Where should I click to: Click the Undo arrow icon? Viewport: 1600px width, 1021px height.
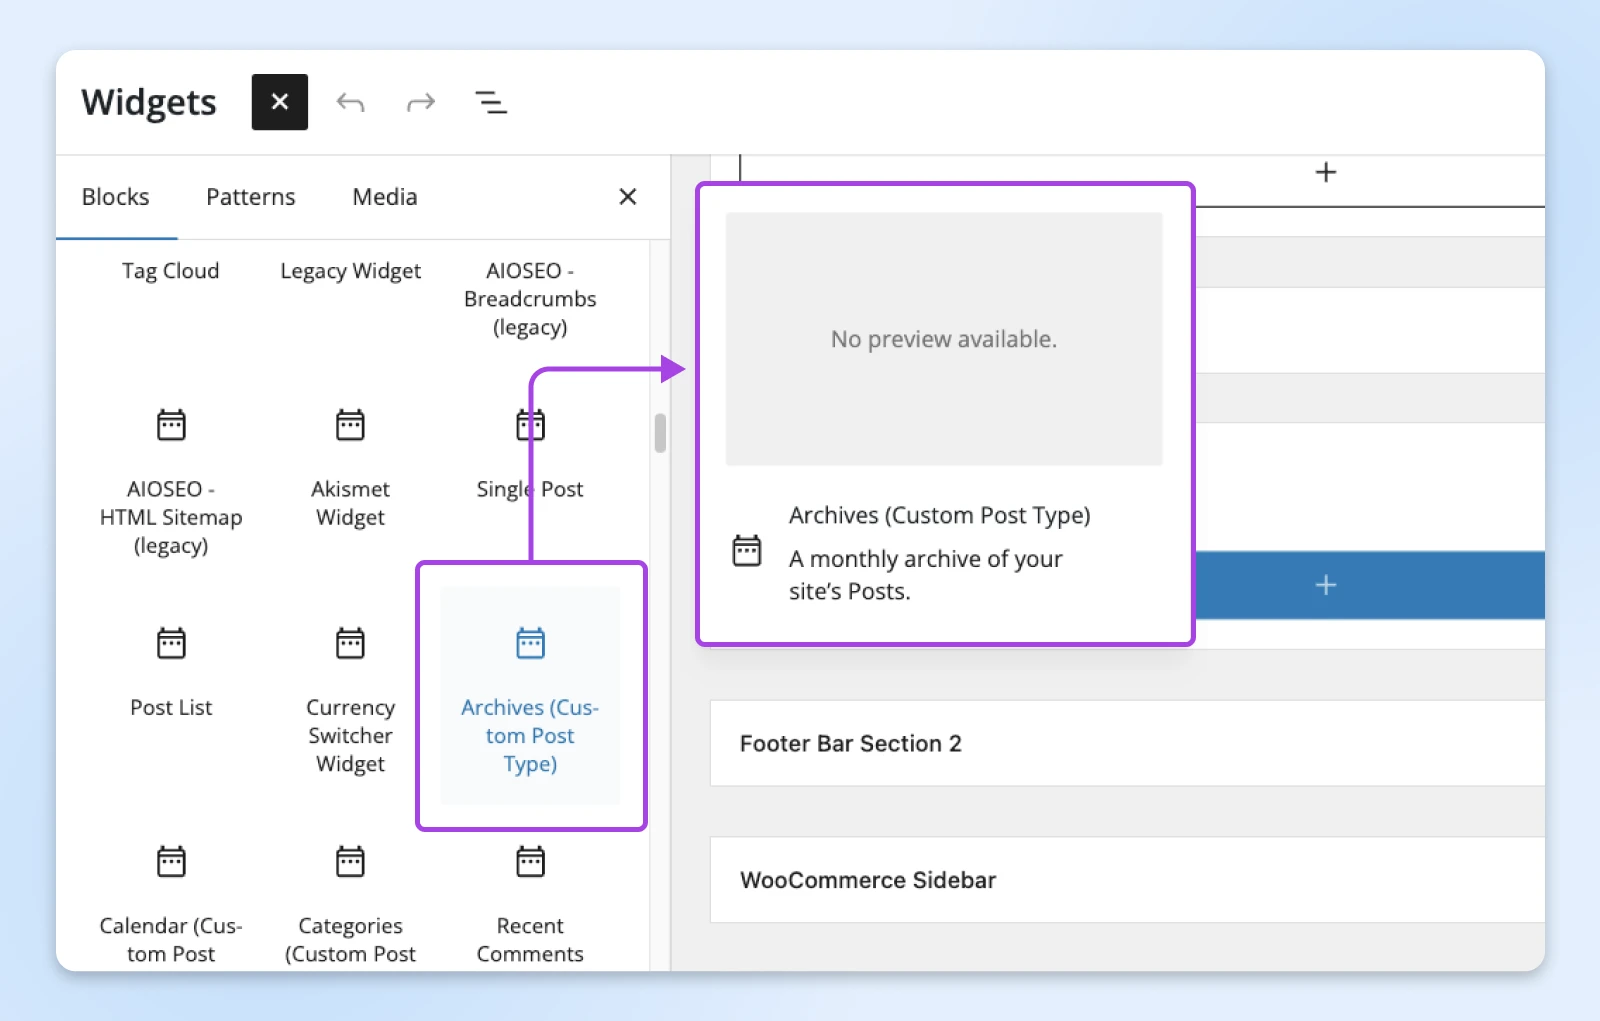350,102
